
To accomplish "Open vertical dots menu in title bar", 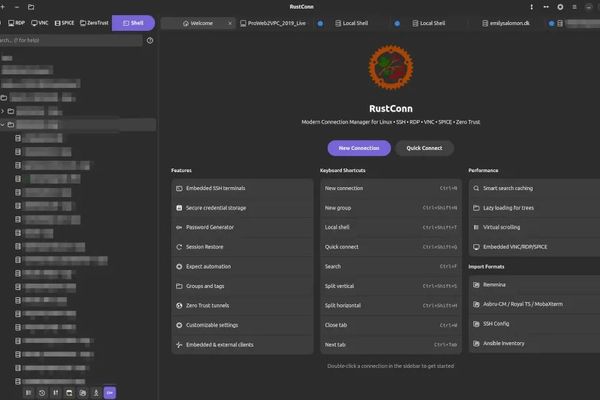I will 532,7.
